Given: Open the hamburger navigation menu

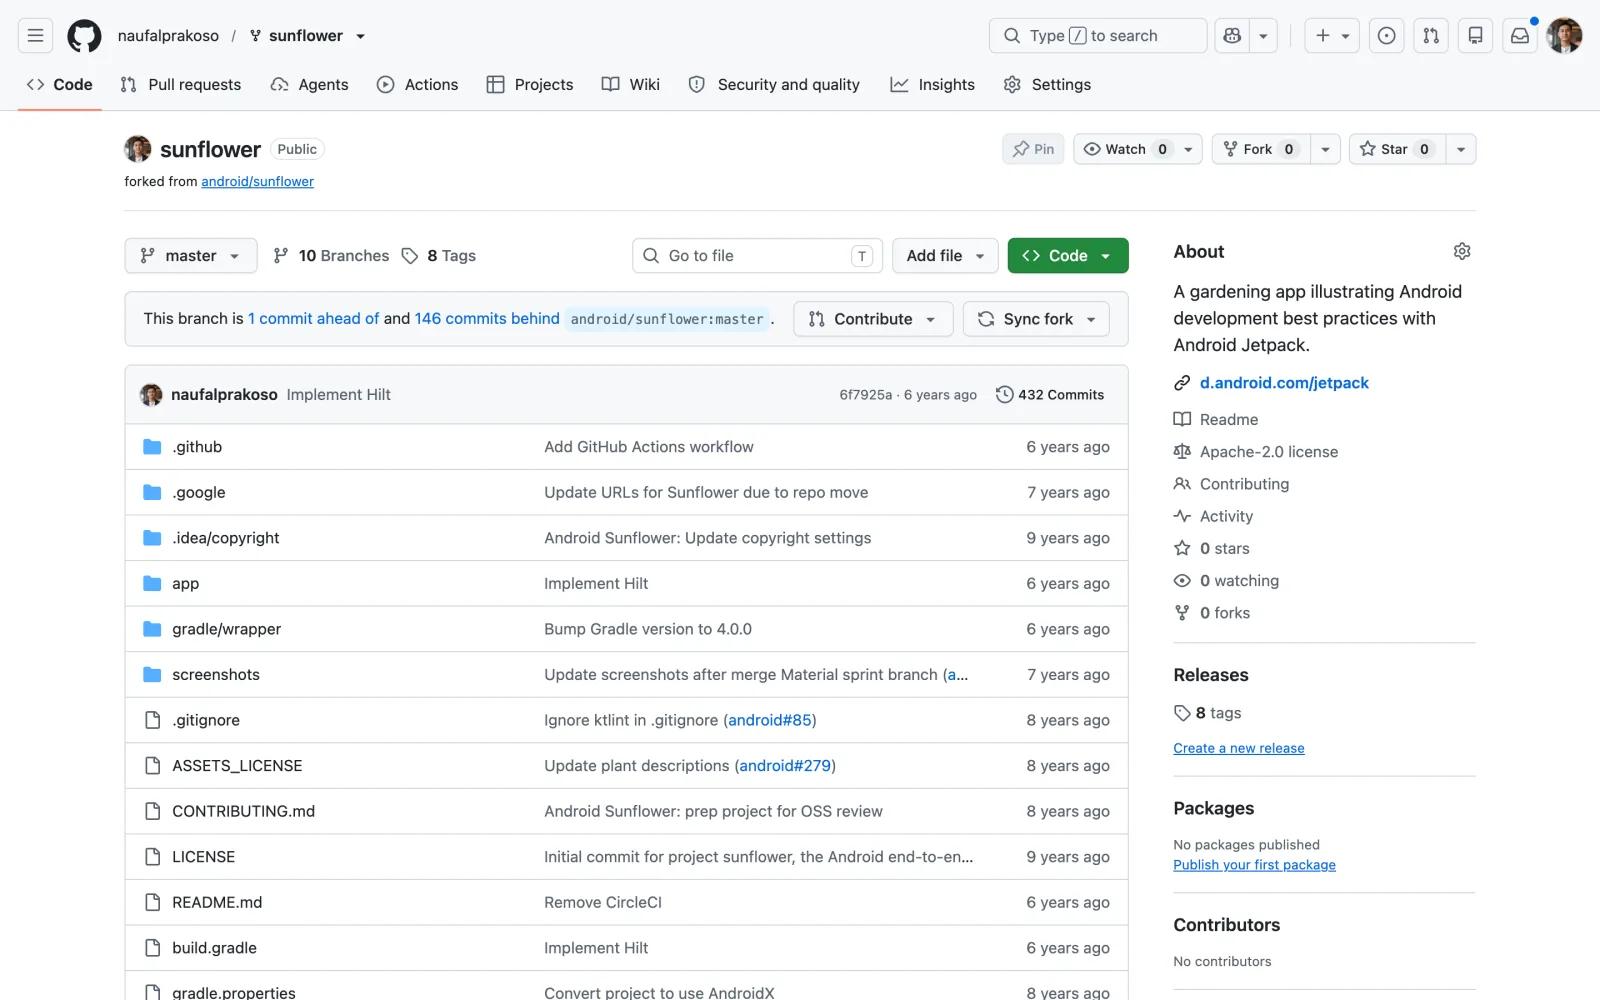Looking at the screenshot, I should tap(35, 36).
